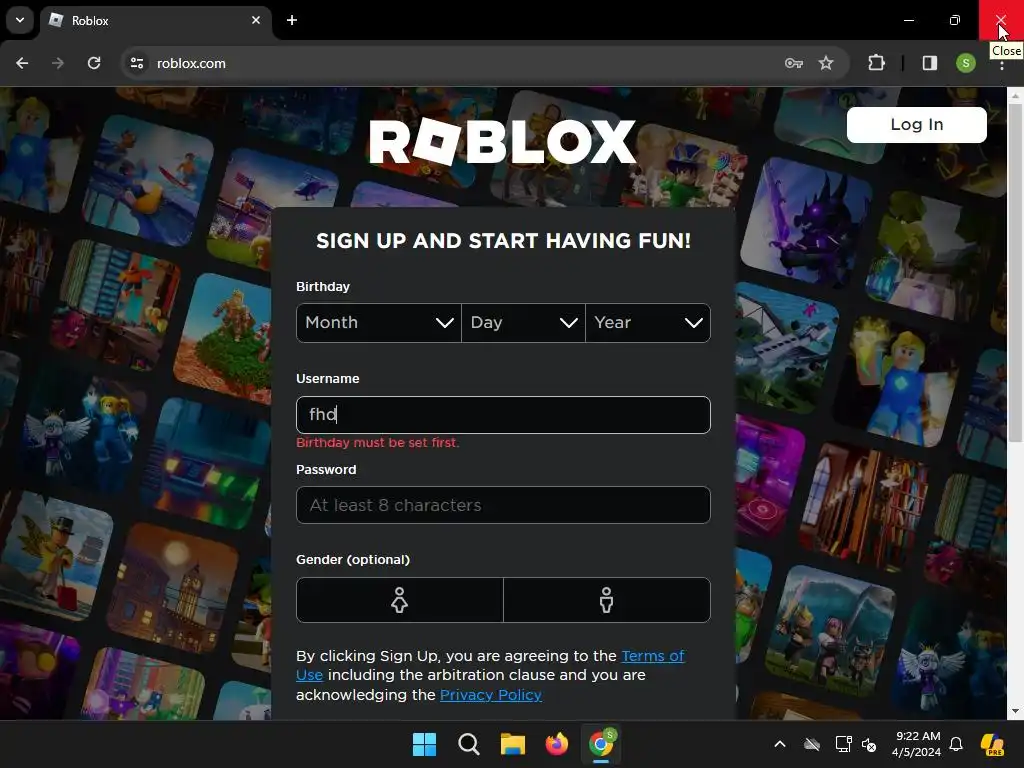Minimize the Chrome window
The width and height of the screenshot is (1024, 768).
tap(908, 20)
